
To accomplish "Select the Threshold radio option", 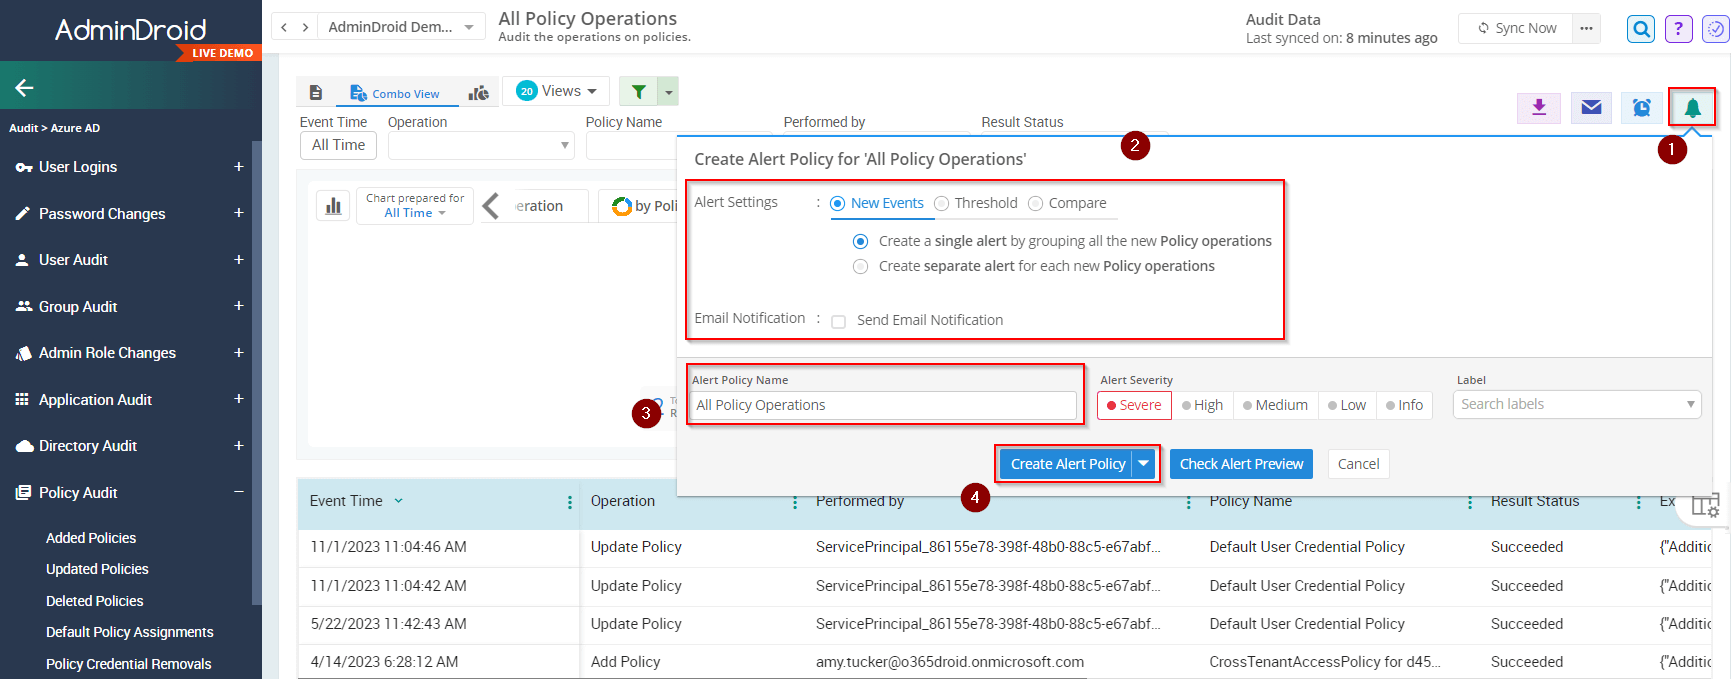I will (942, 204).
